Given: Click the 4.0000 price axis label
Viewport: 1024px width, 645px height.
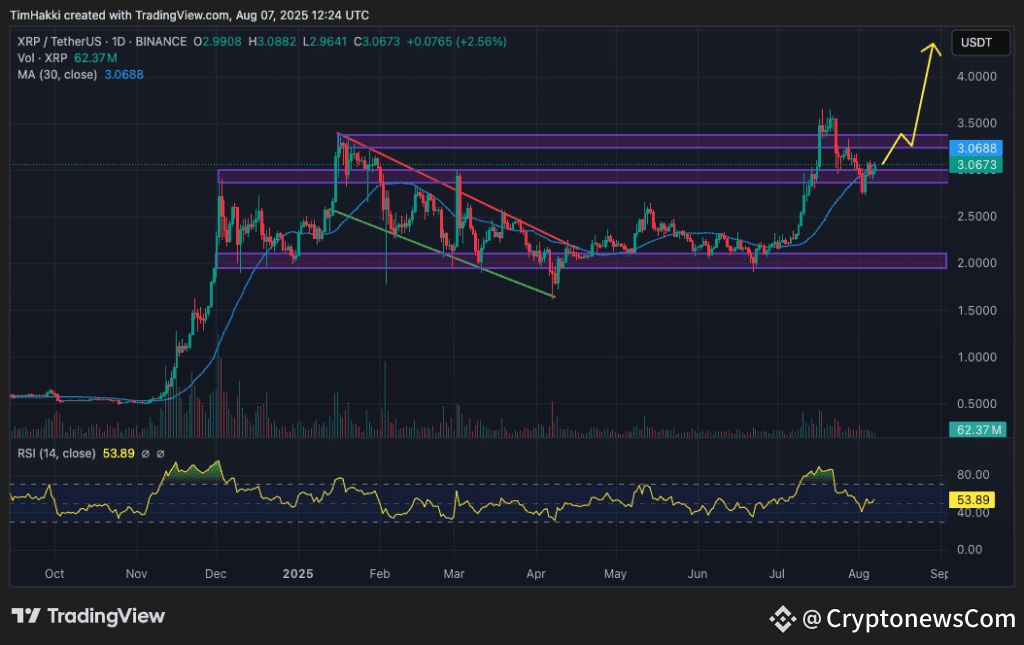Looking at the screenshot, I should [x=976, y=76].
